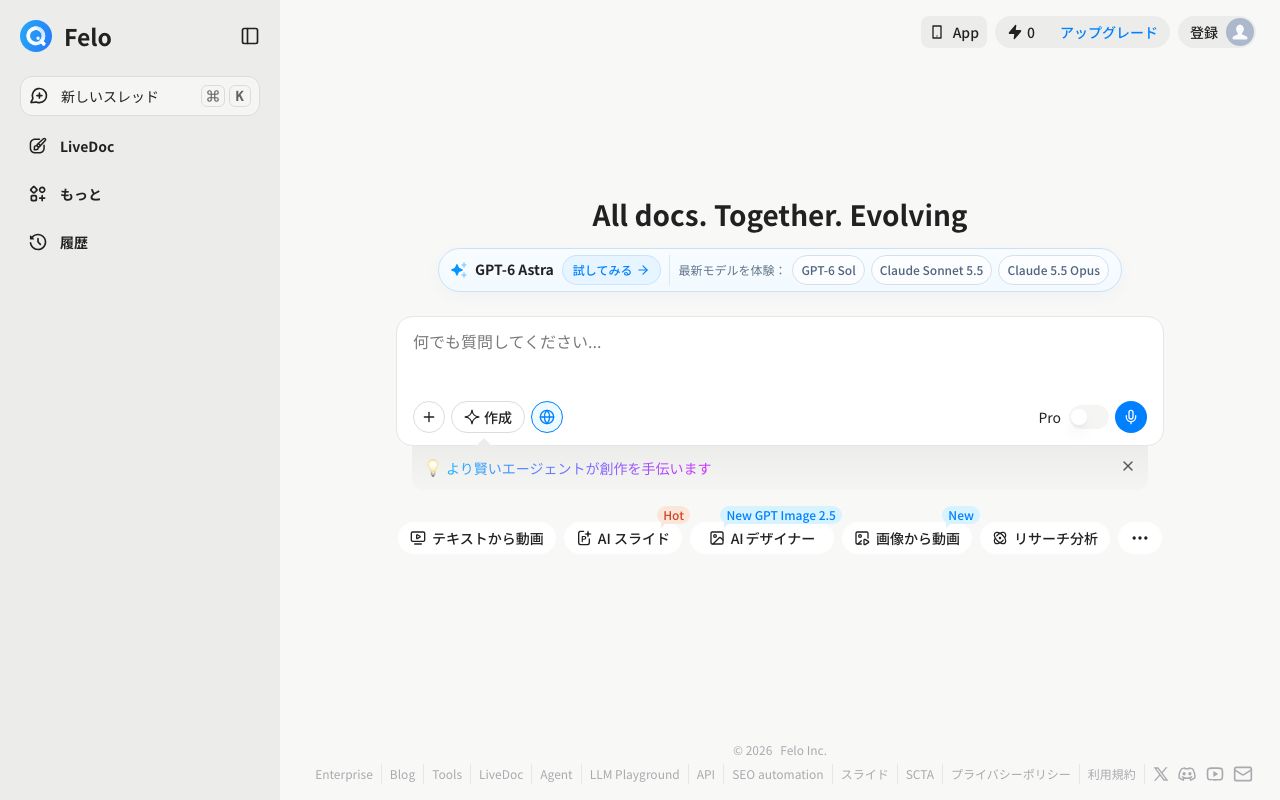Open the プライバシーポリシー footer link
Screen dimensions: 1280x800
point(1010,774)
